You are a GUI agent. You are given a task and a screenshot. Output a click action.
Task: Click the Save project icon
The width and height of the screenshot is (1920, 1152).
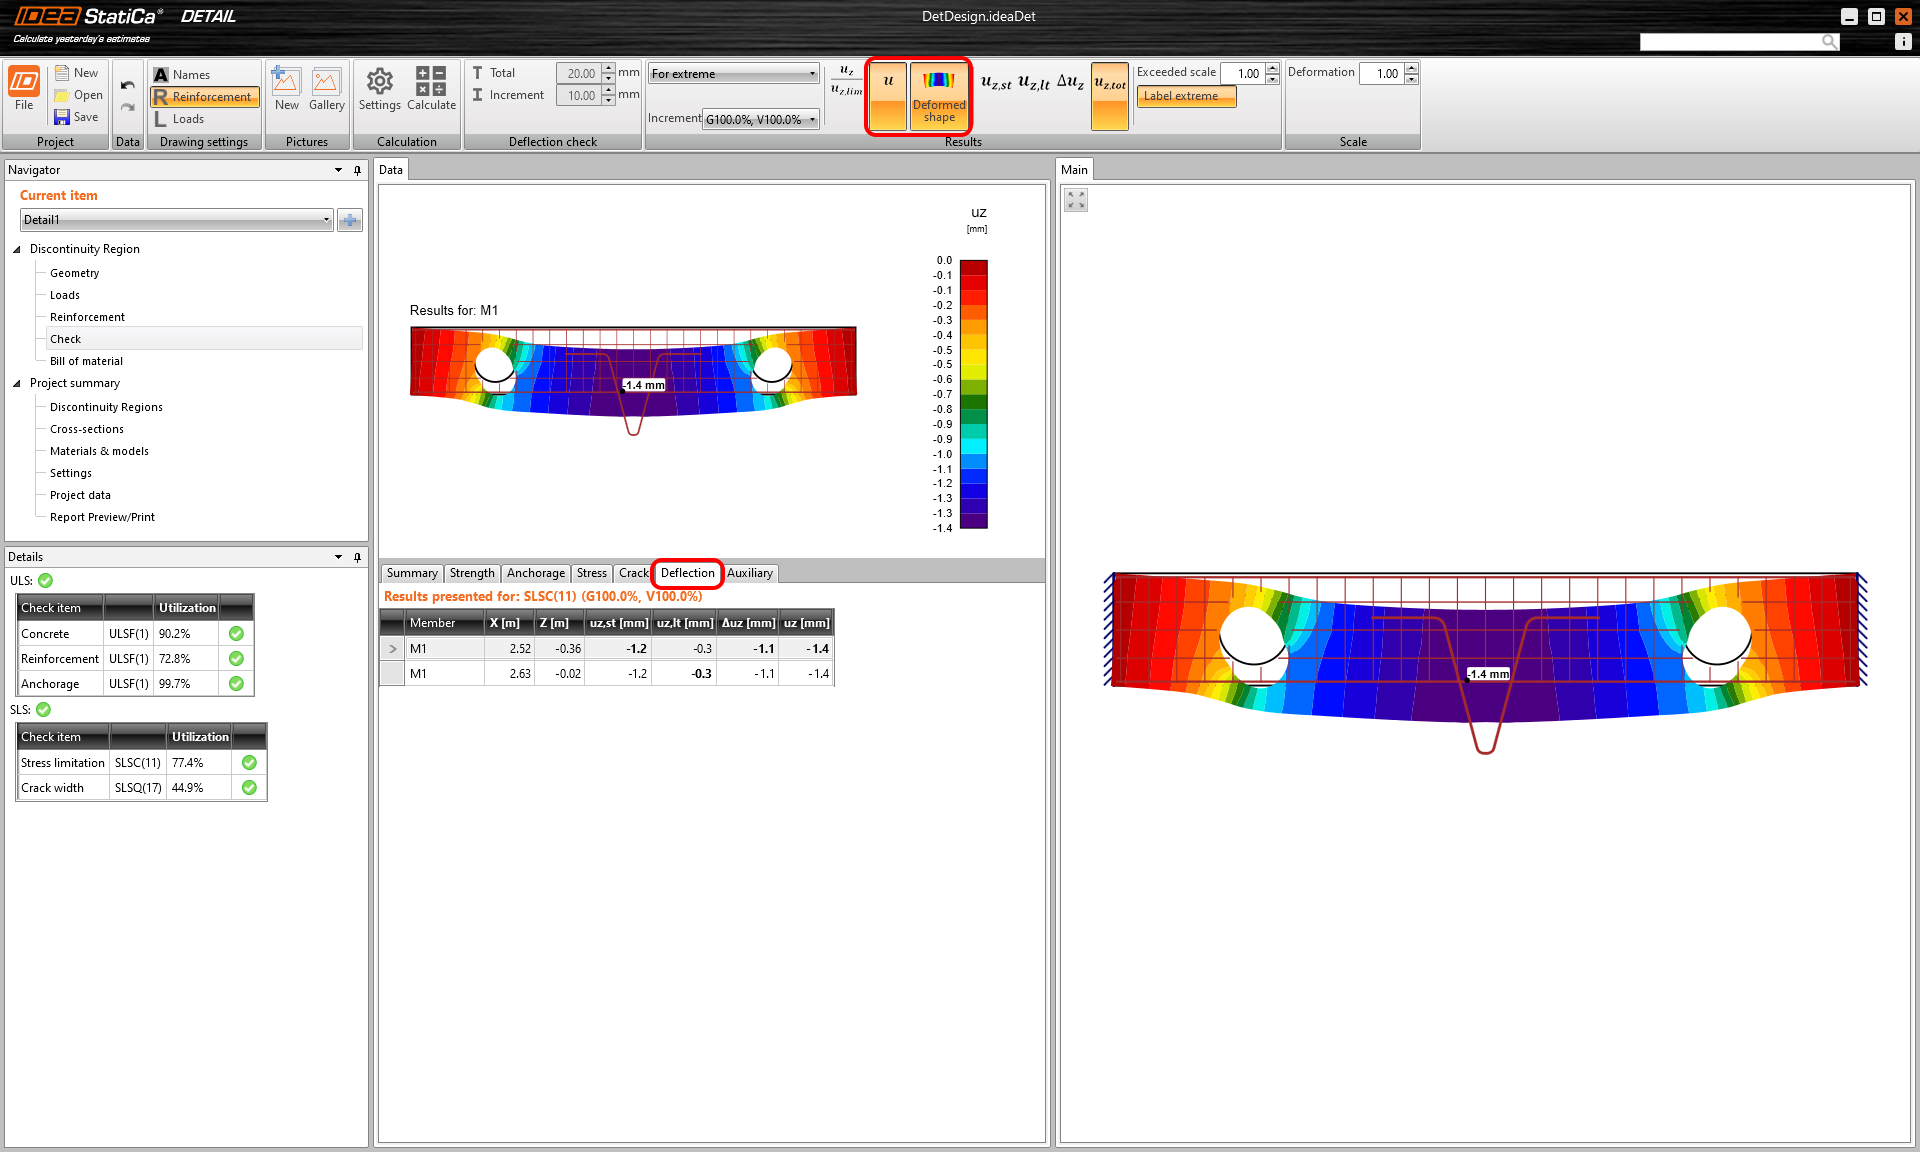click(63, 117)
